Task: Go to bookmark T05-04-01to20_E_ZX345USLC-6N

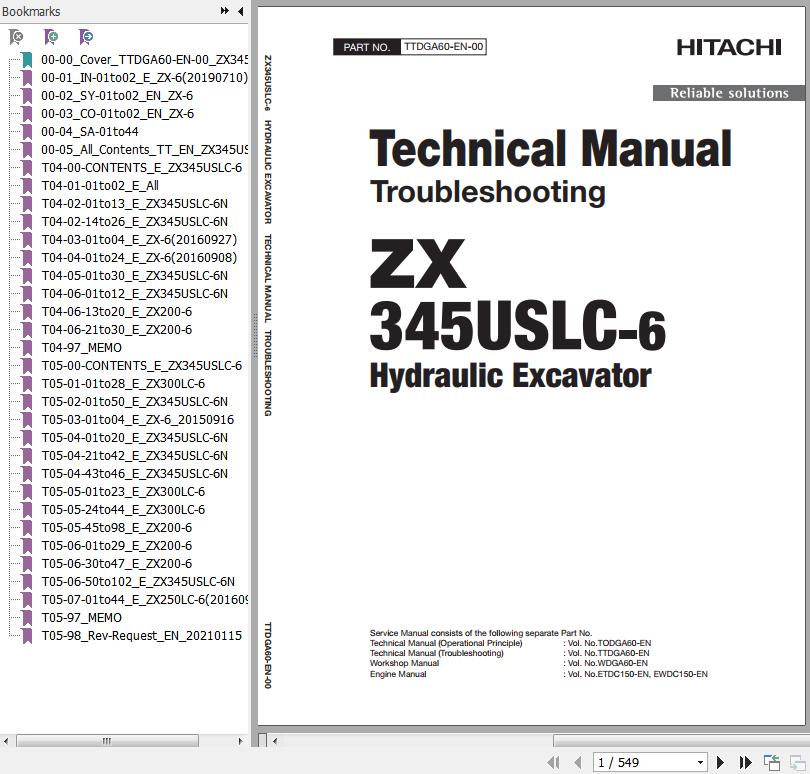Action: pyautogui.click(x=134, y=438)
